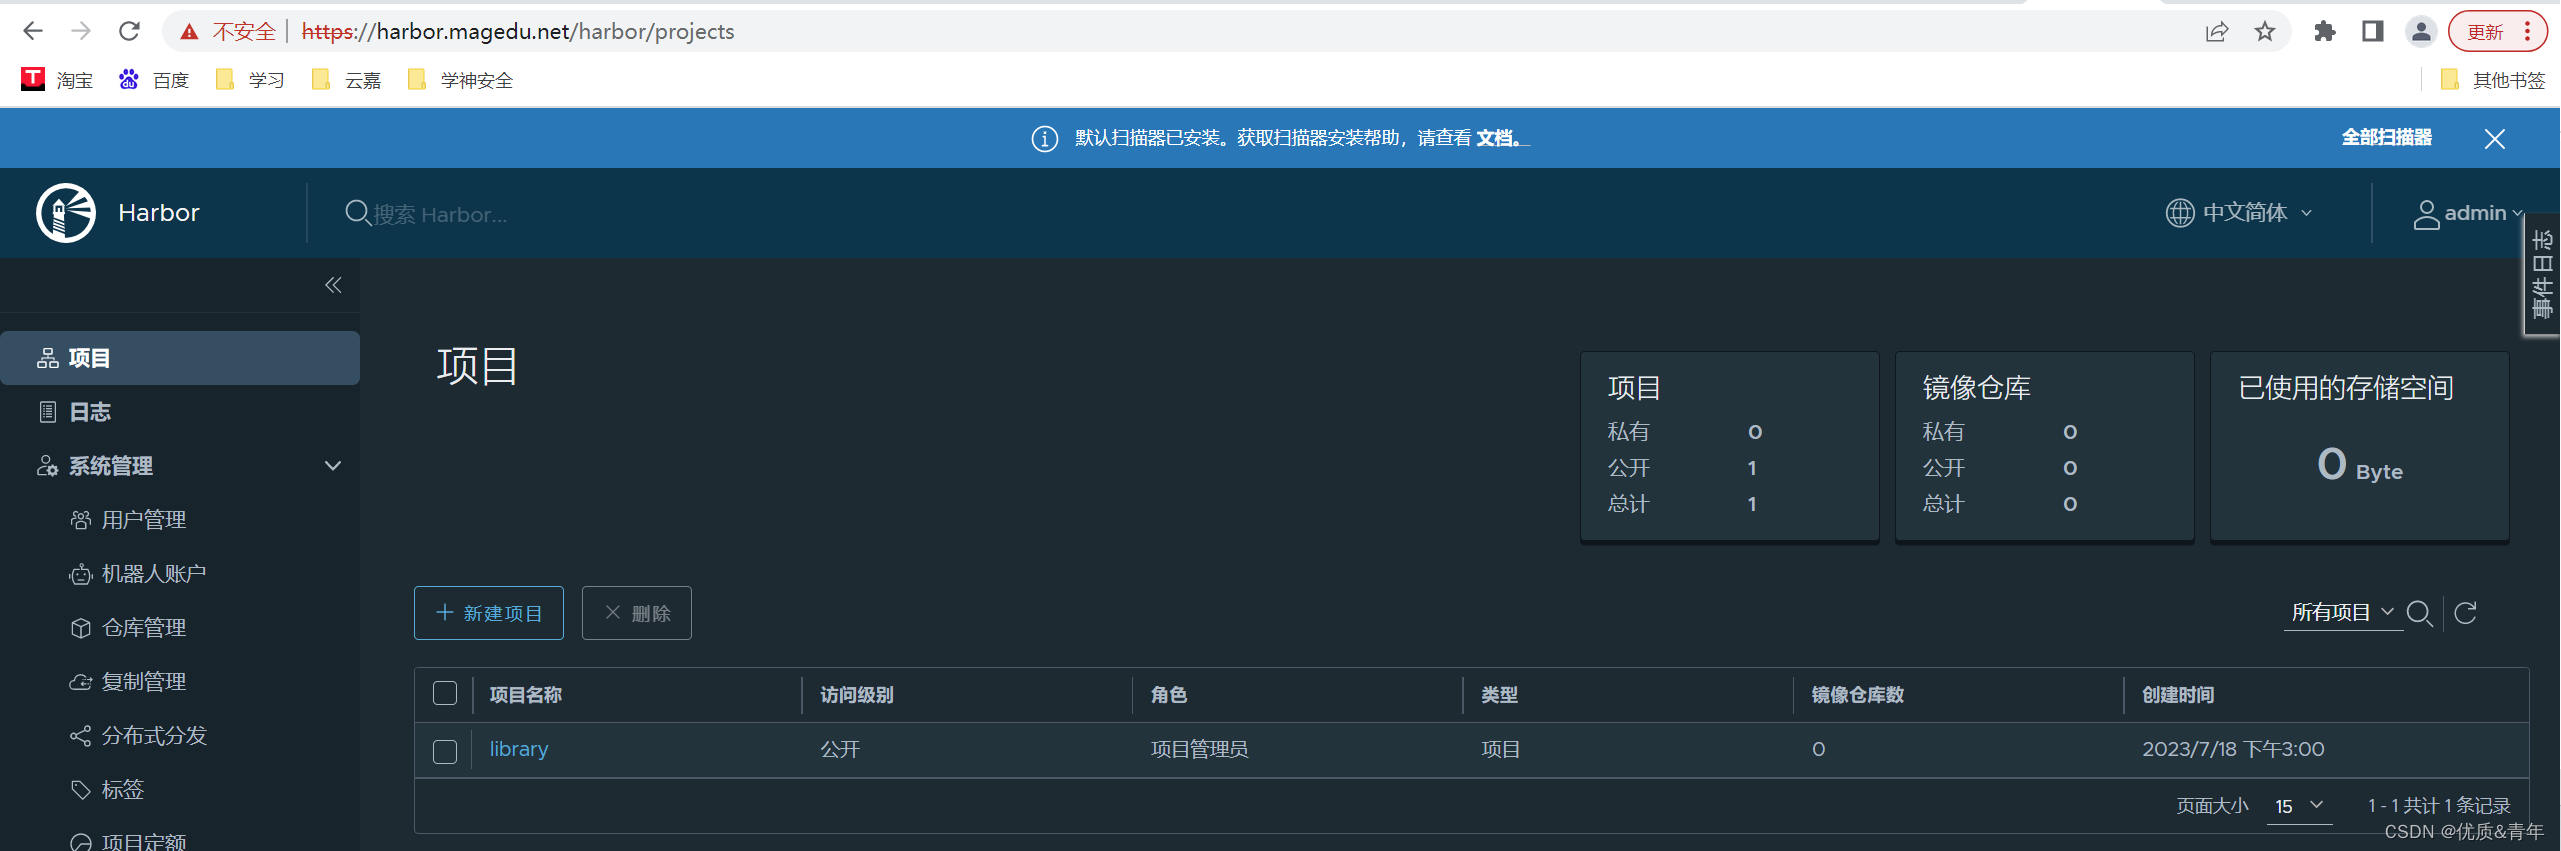Click the 新建项目 button
This screenshot has height=851, width=2561.
(x=489, y=613)
